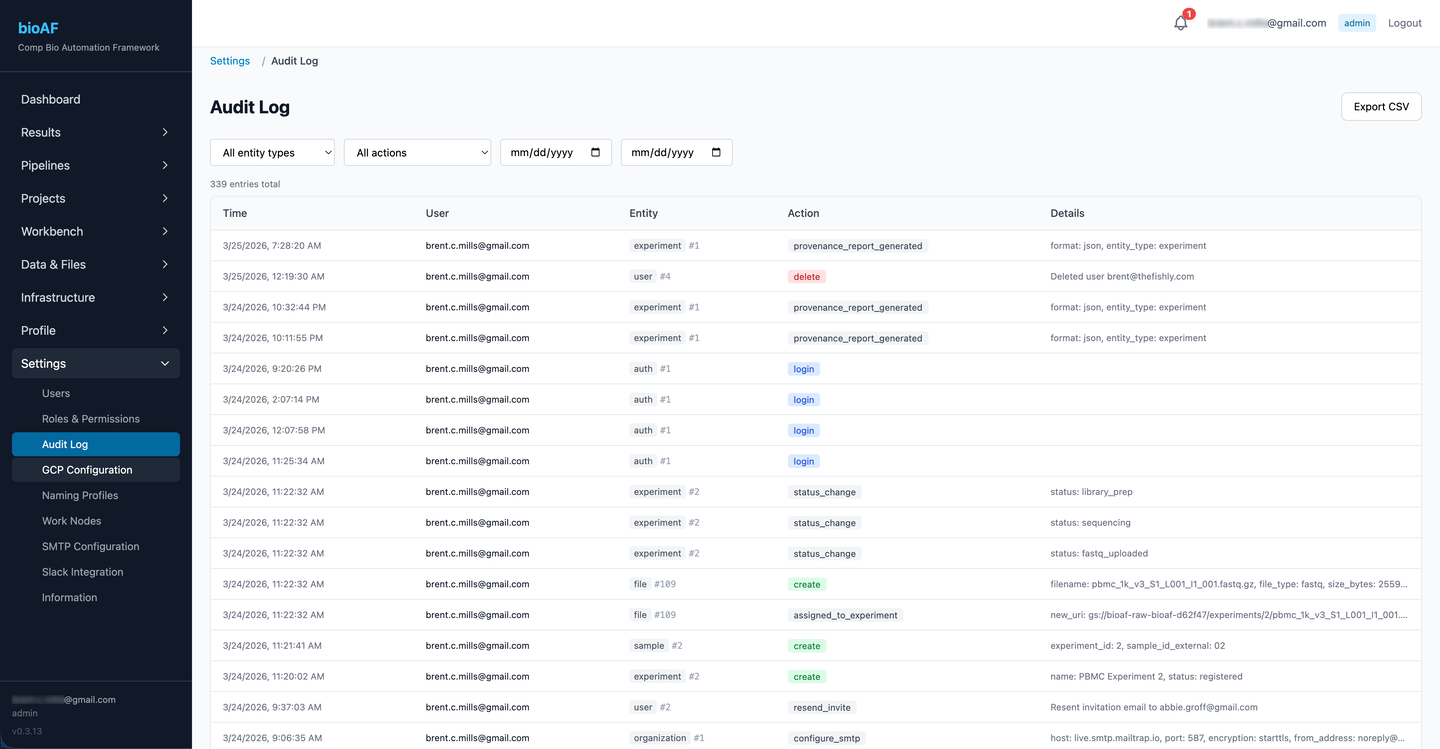Open GCP Configuration page
1440x749 pixels.
click(96, 470)
